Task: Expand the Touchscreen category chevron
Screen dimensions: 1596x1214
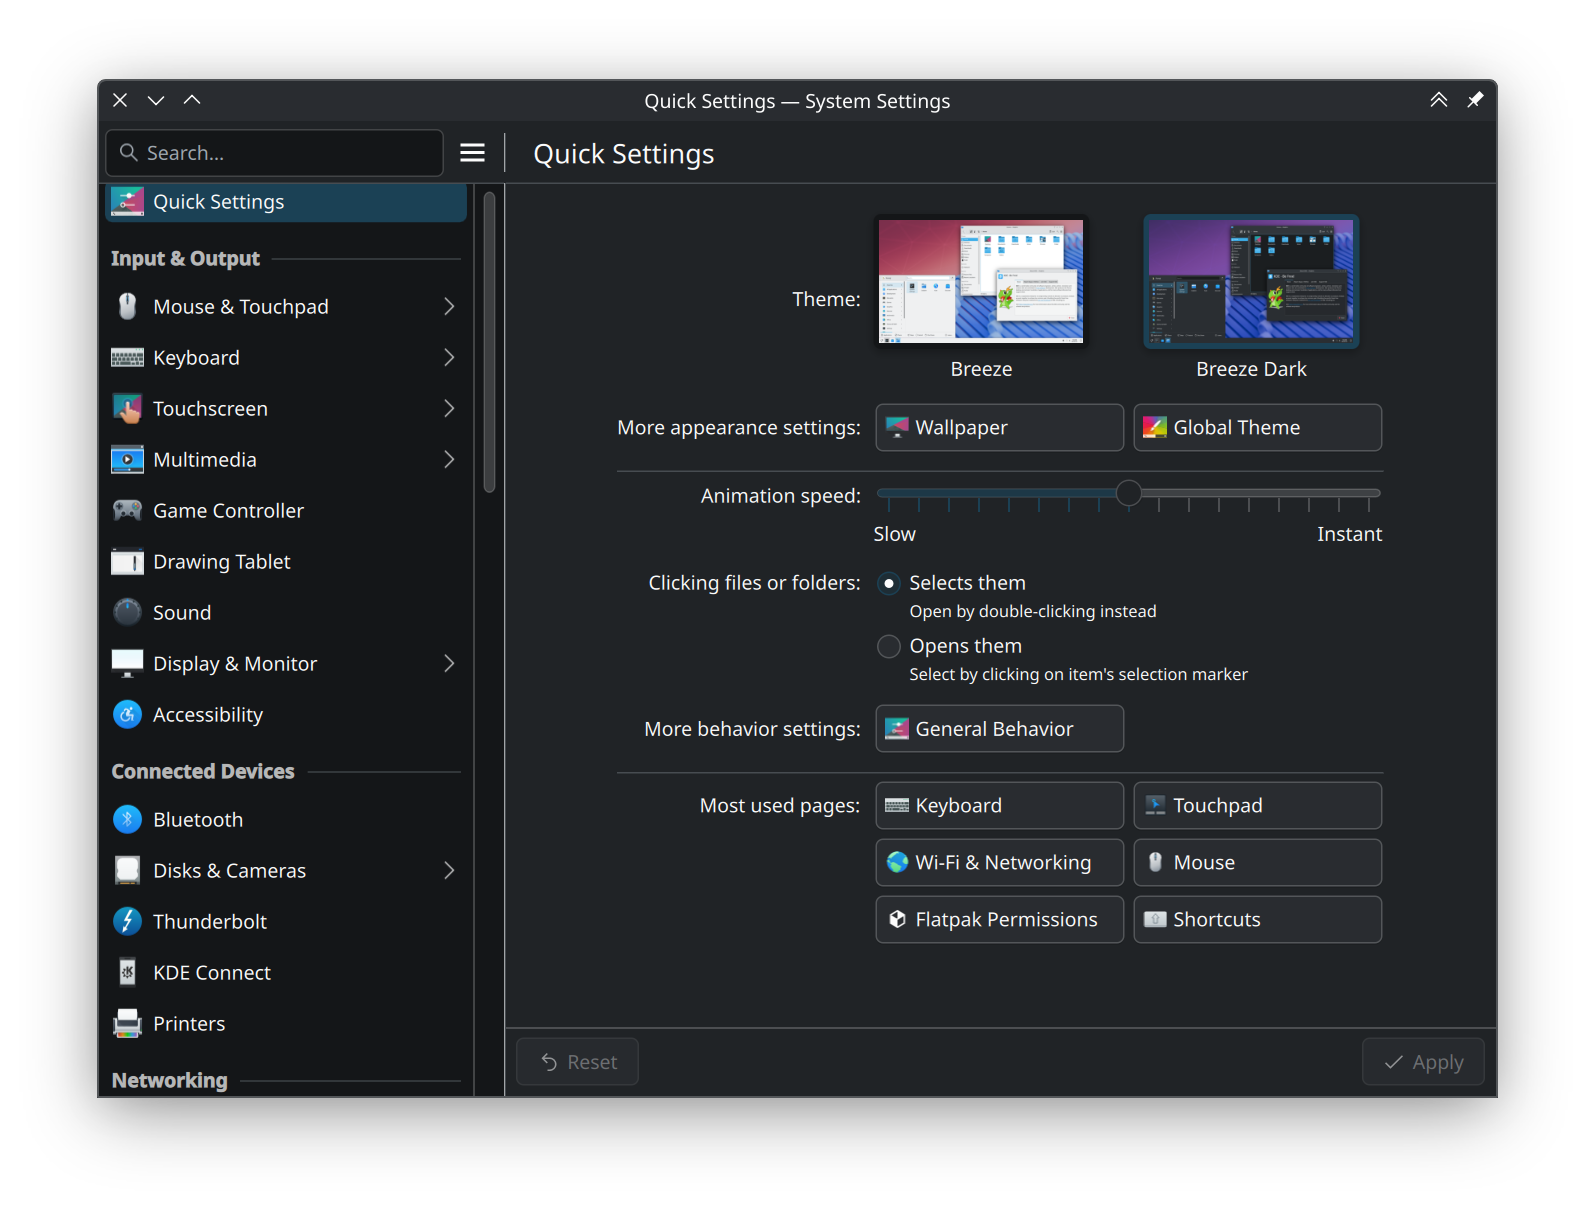Action: 449,408
